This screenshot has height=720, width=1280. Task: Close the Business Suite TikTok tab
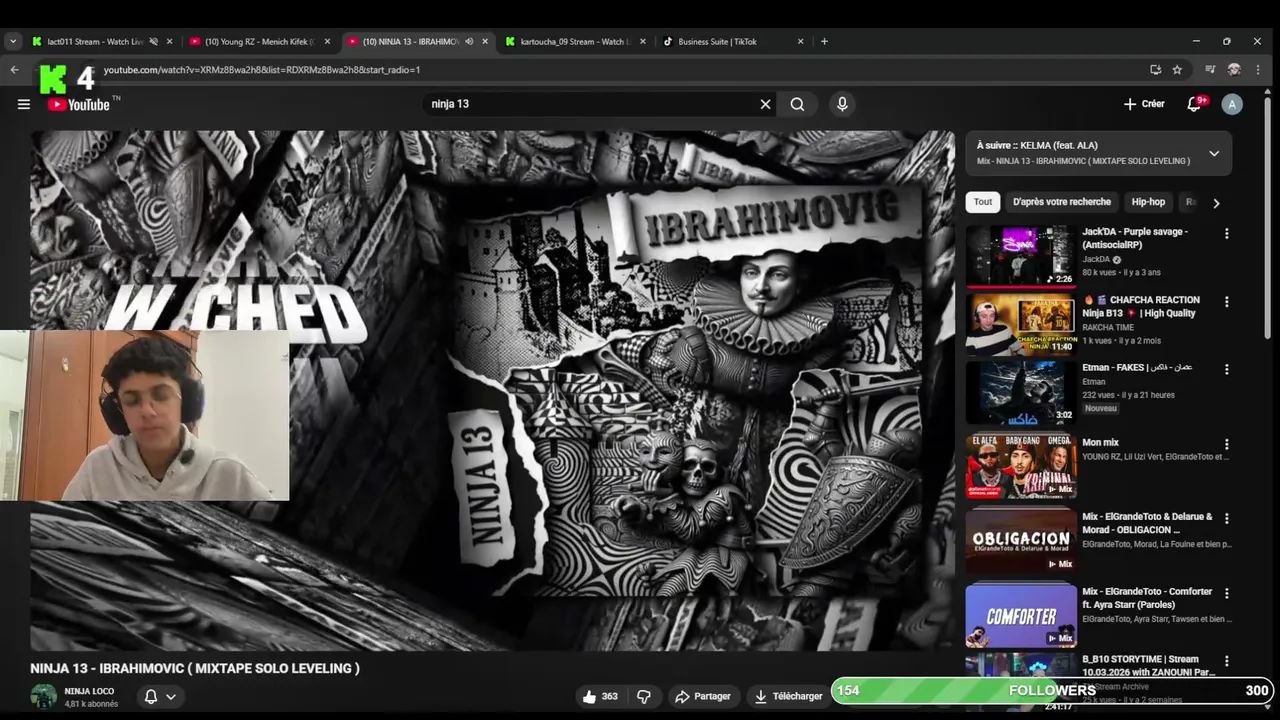[800, 41]
